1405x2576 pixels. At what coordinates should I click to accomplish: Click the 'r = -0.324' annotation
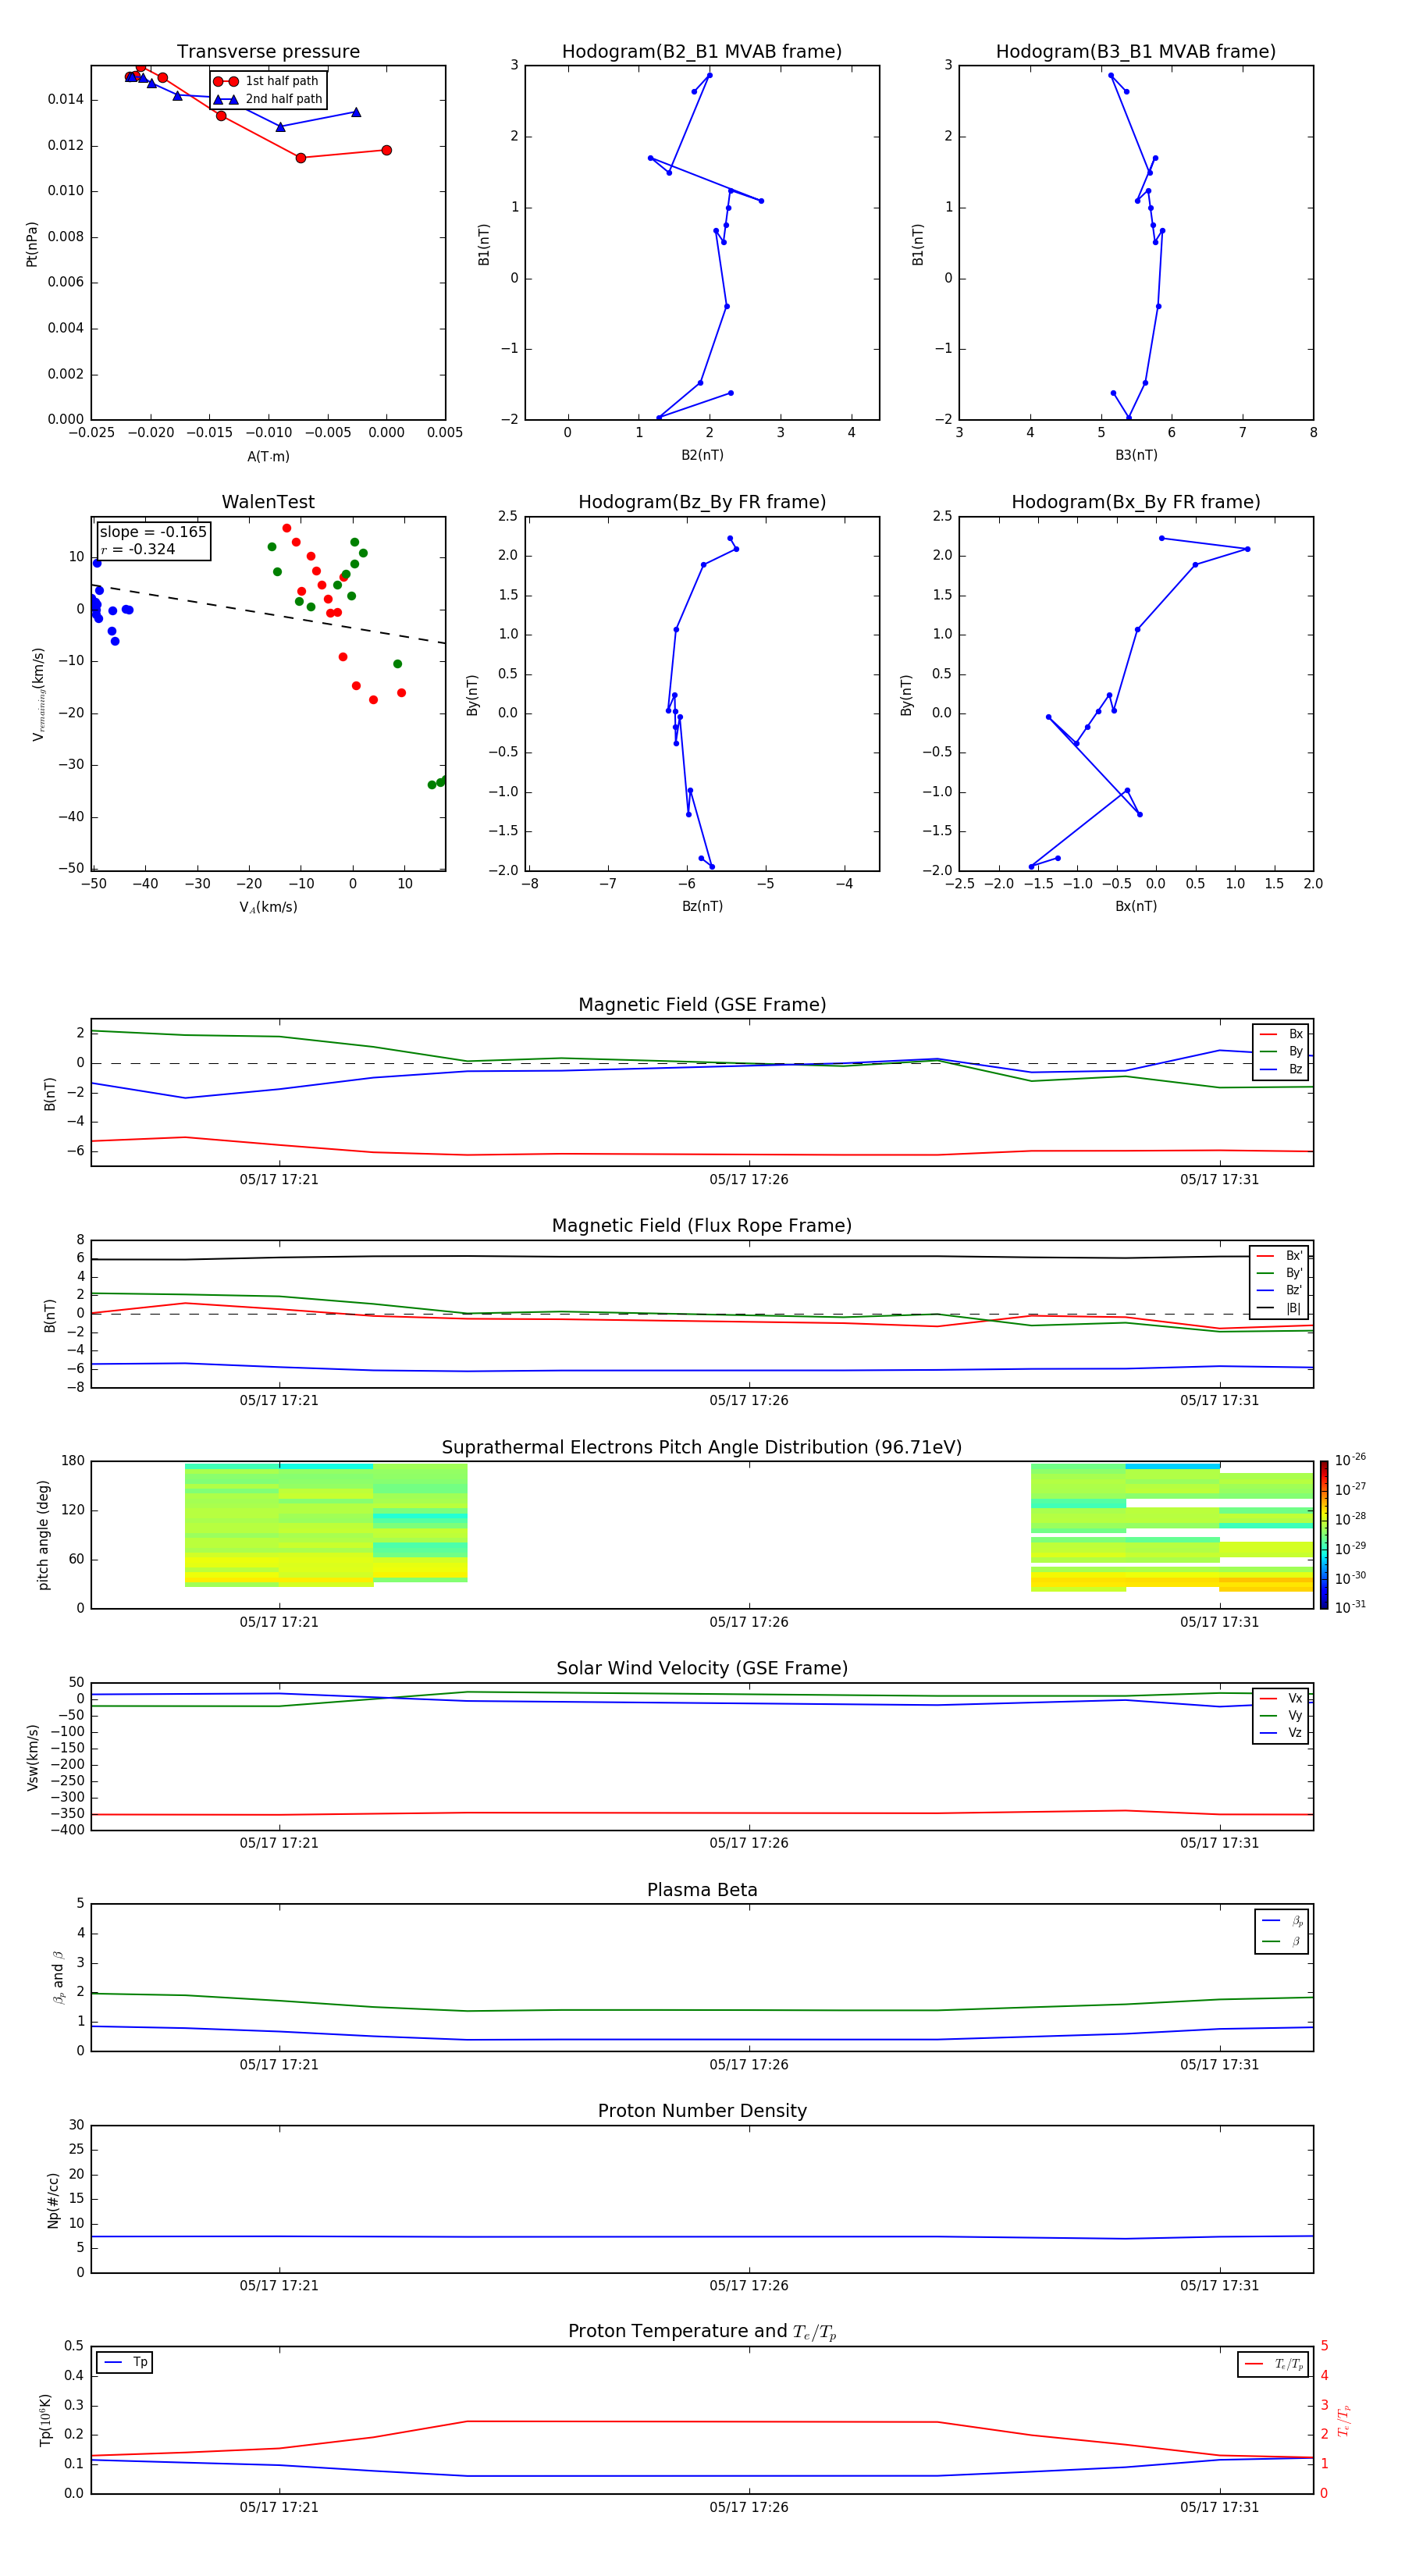(x=138, y=549)
